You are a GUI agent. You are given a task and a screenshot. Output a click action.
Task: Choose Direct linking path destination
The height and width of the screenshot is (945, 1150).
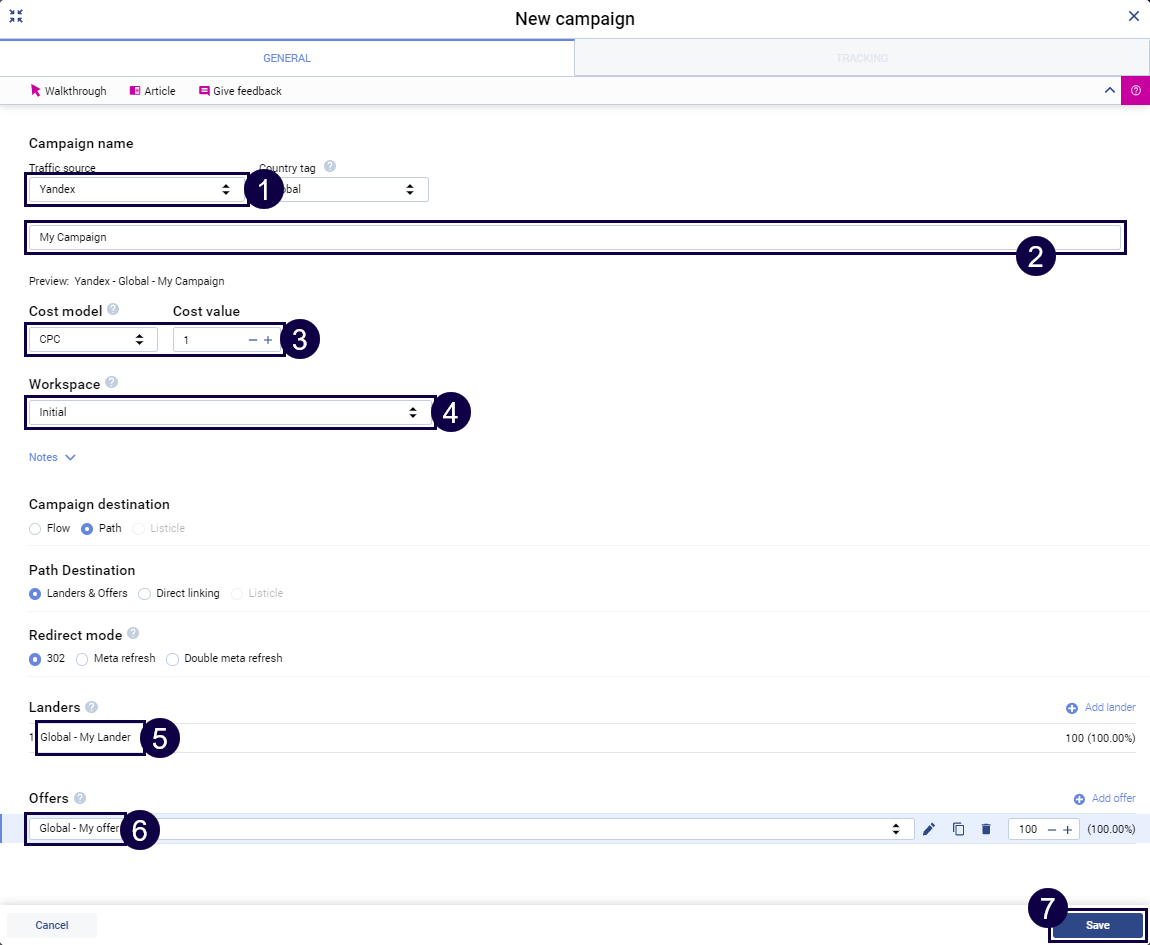[x=145, y=593]
